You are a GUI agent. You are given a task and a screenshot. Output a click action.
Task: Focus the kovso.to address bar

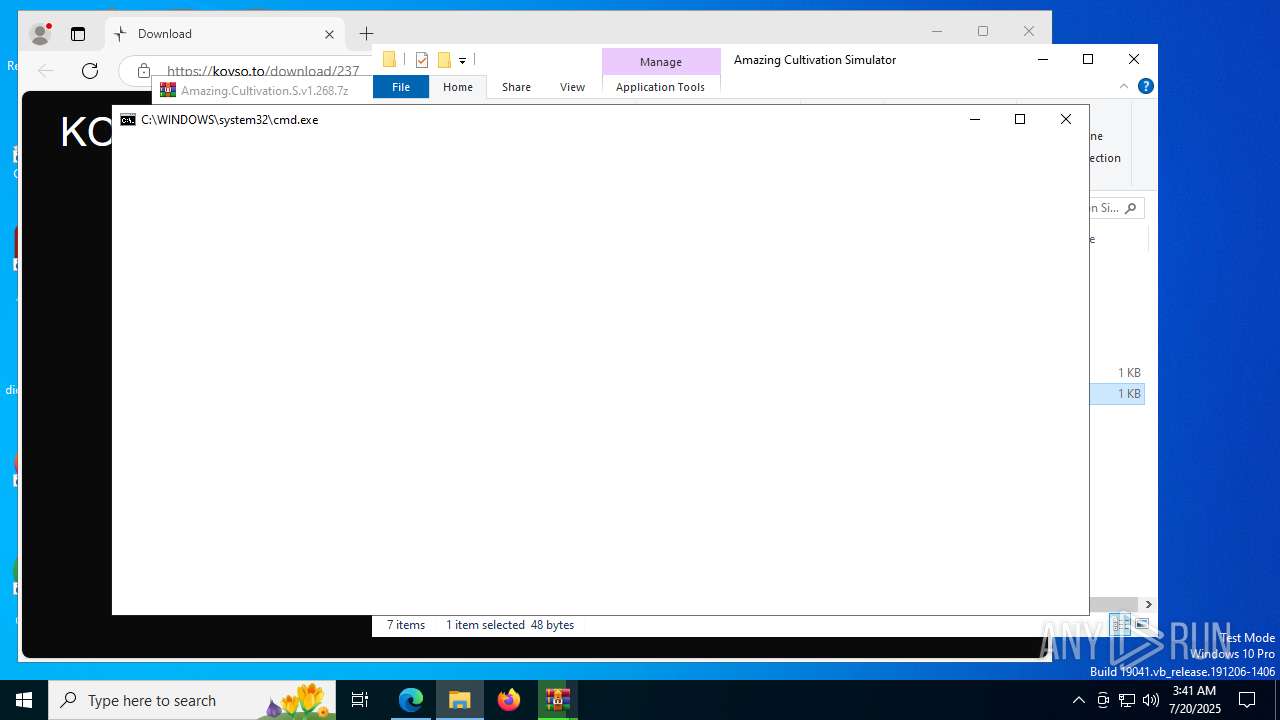[x=263, y=71]
